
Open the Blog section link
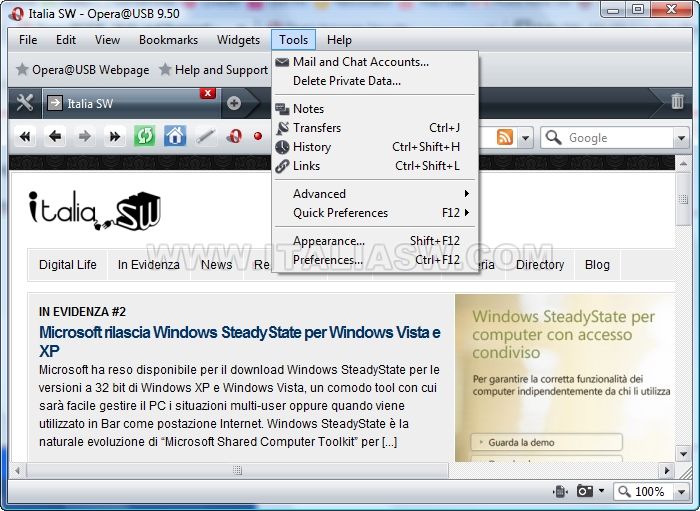pos(597,265)
